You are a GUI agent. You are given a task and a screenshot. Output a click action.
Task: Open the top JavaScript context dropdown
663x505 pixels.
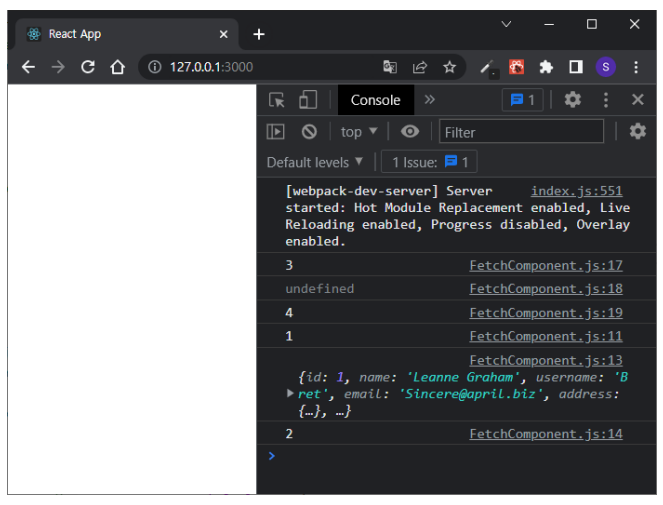click(x=359, y=132)
